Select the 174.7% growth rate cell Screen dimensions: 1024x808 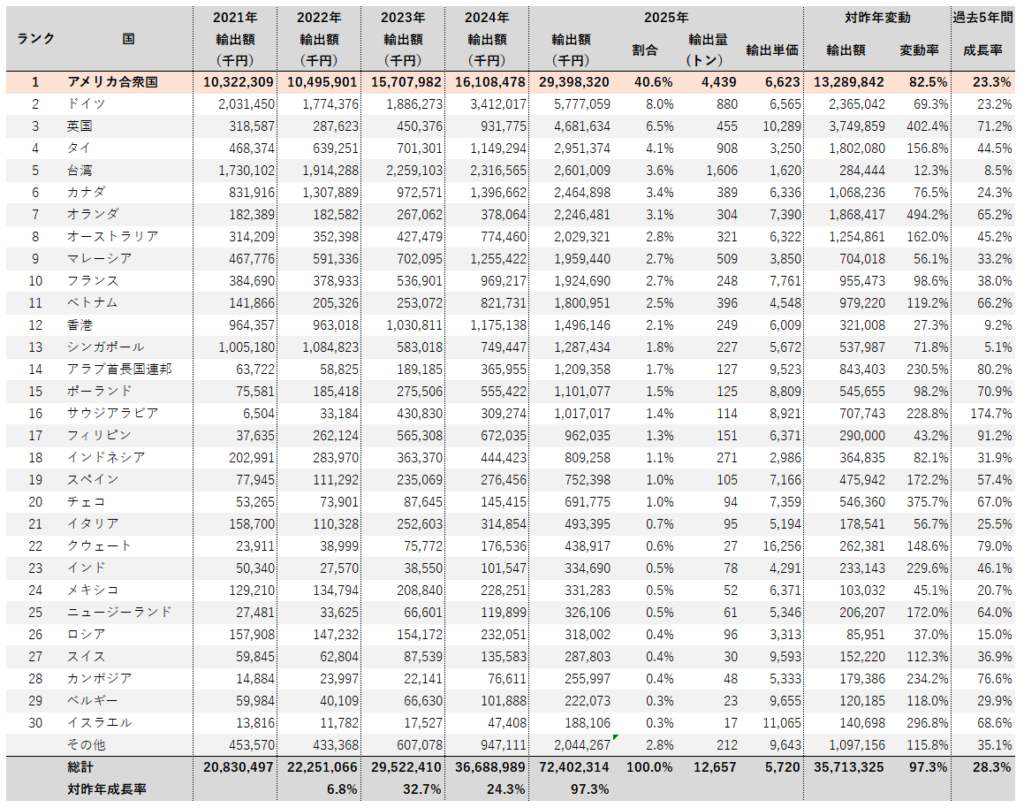click(984, 412)
